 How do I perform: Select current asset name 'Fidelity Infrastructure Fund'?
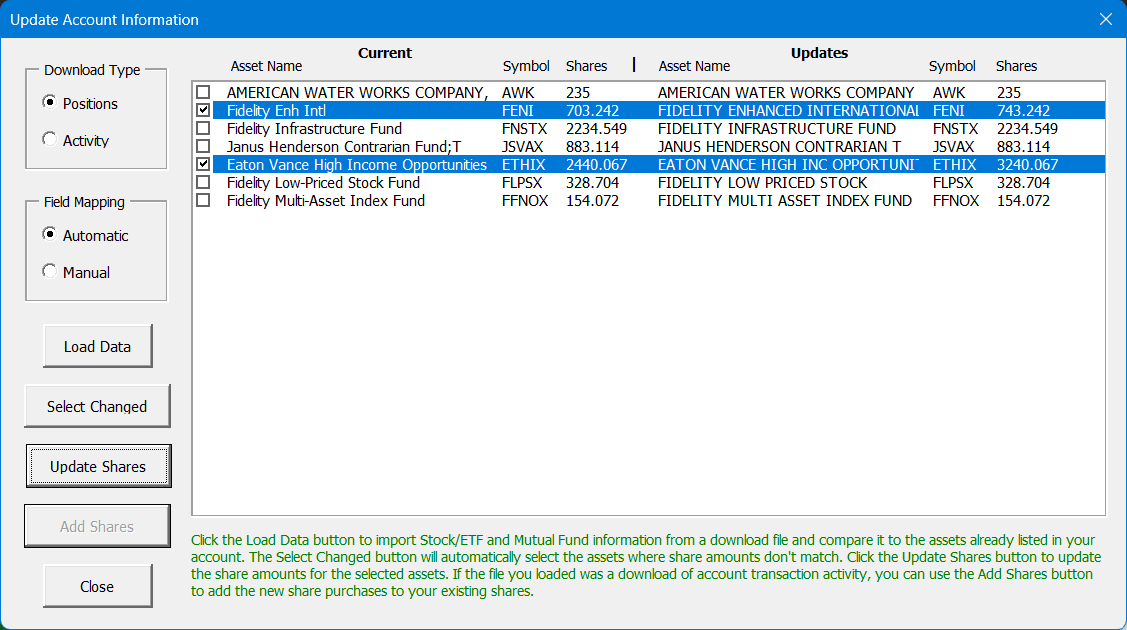click(x=314, y=129)
